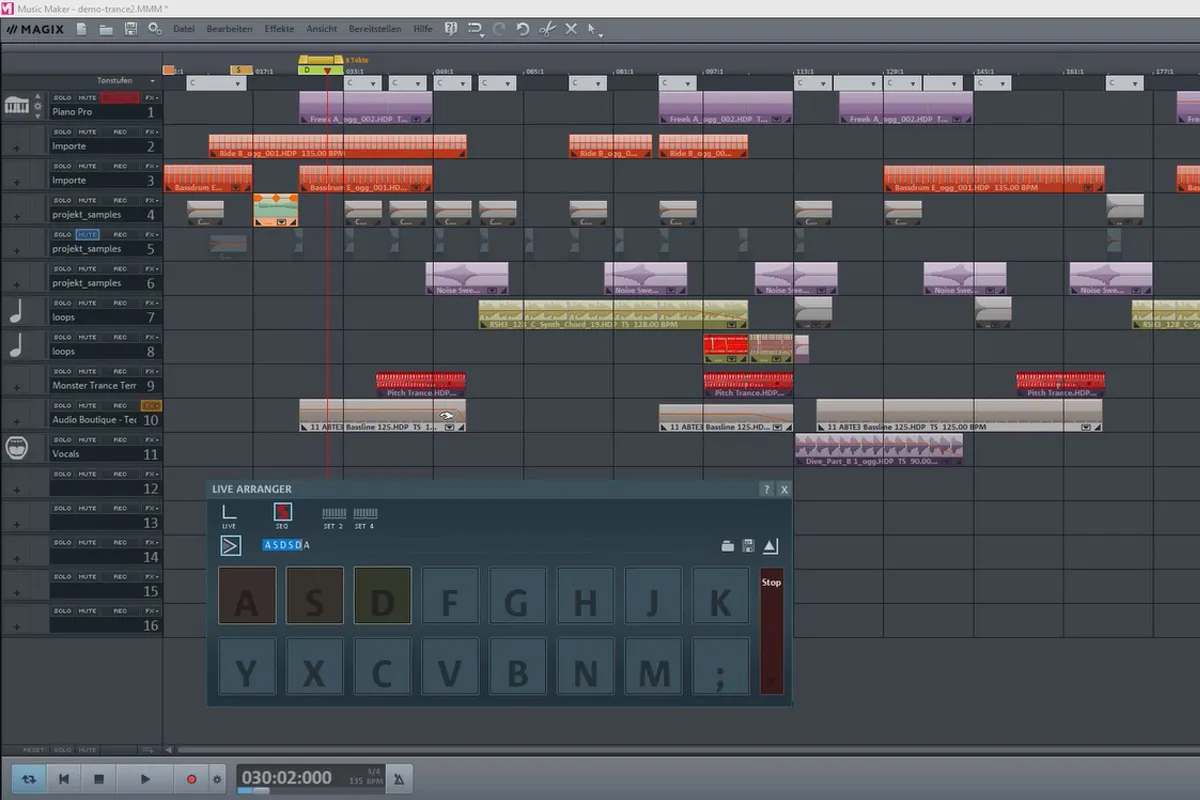1200x800 pixels.
Task: Click the 030:02:000 time display
Action: pyautogui.click(x=286, y=777)
